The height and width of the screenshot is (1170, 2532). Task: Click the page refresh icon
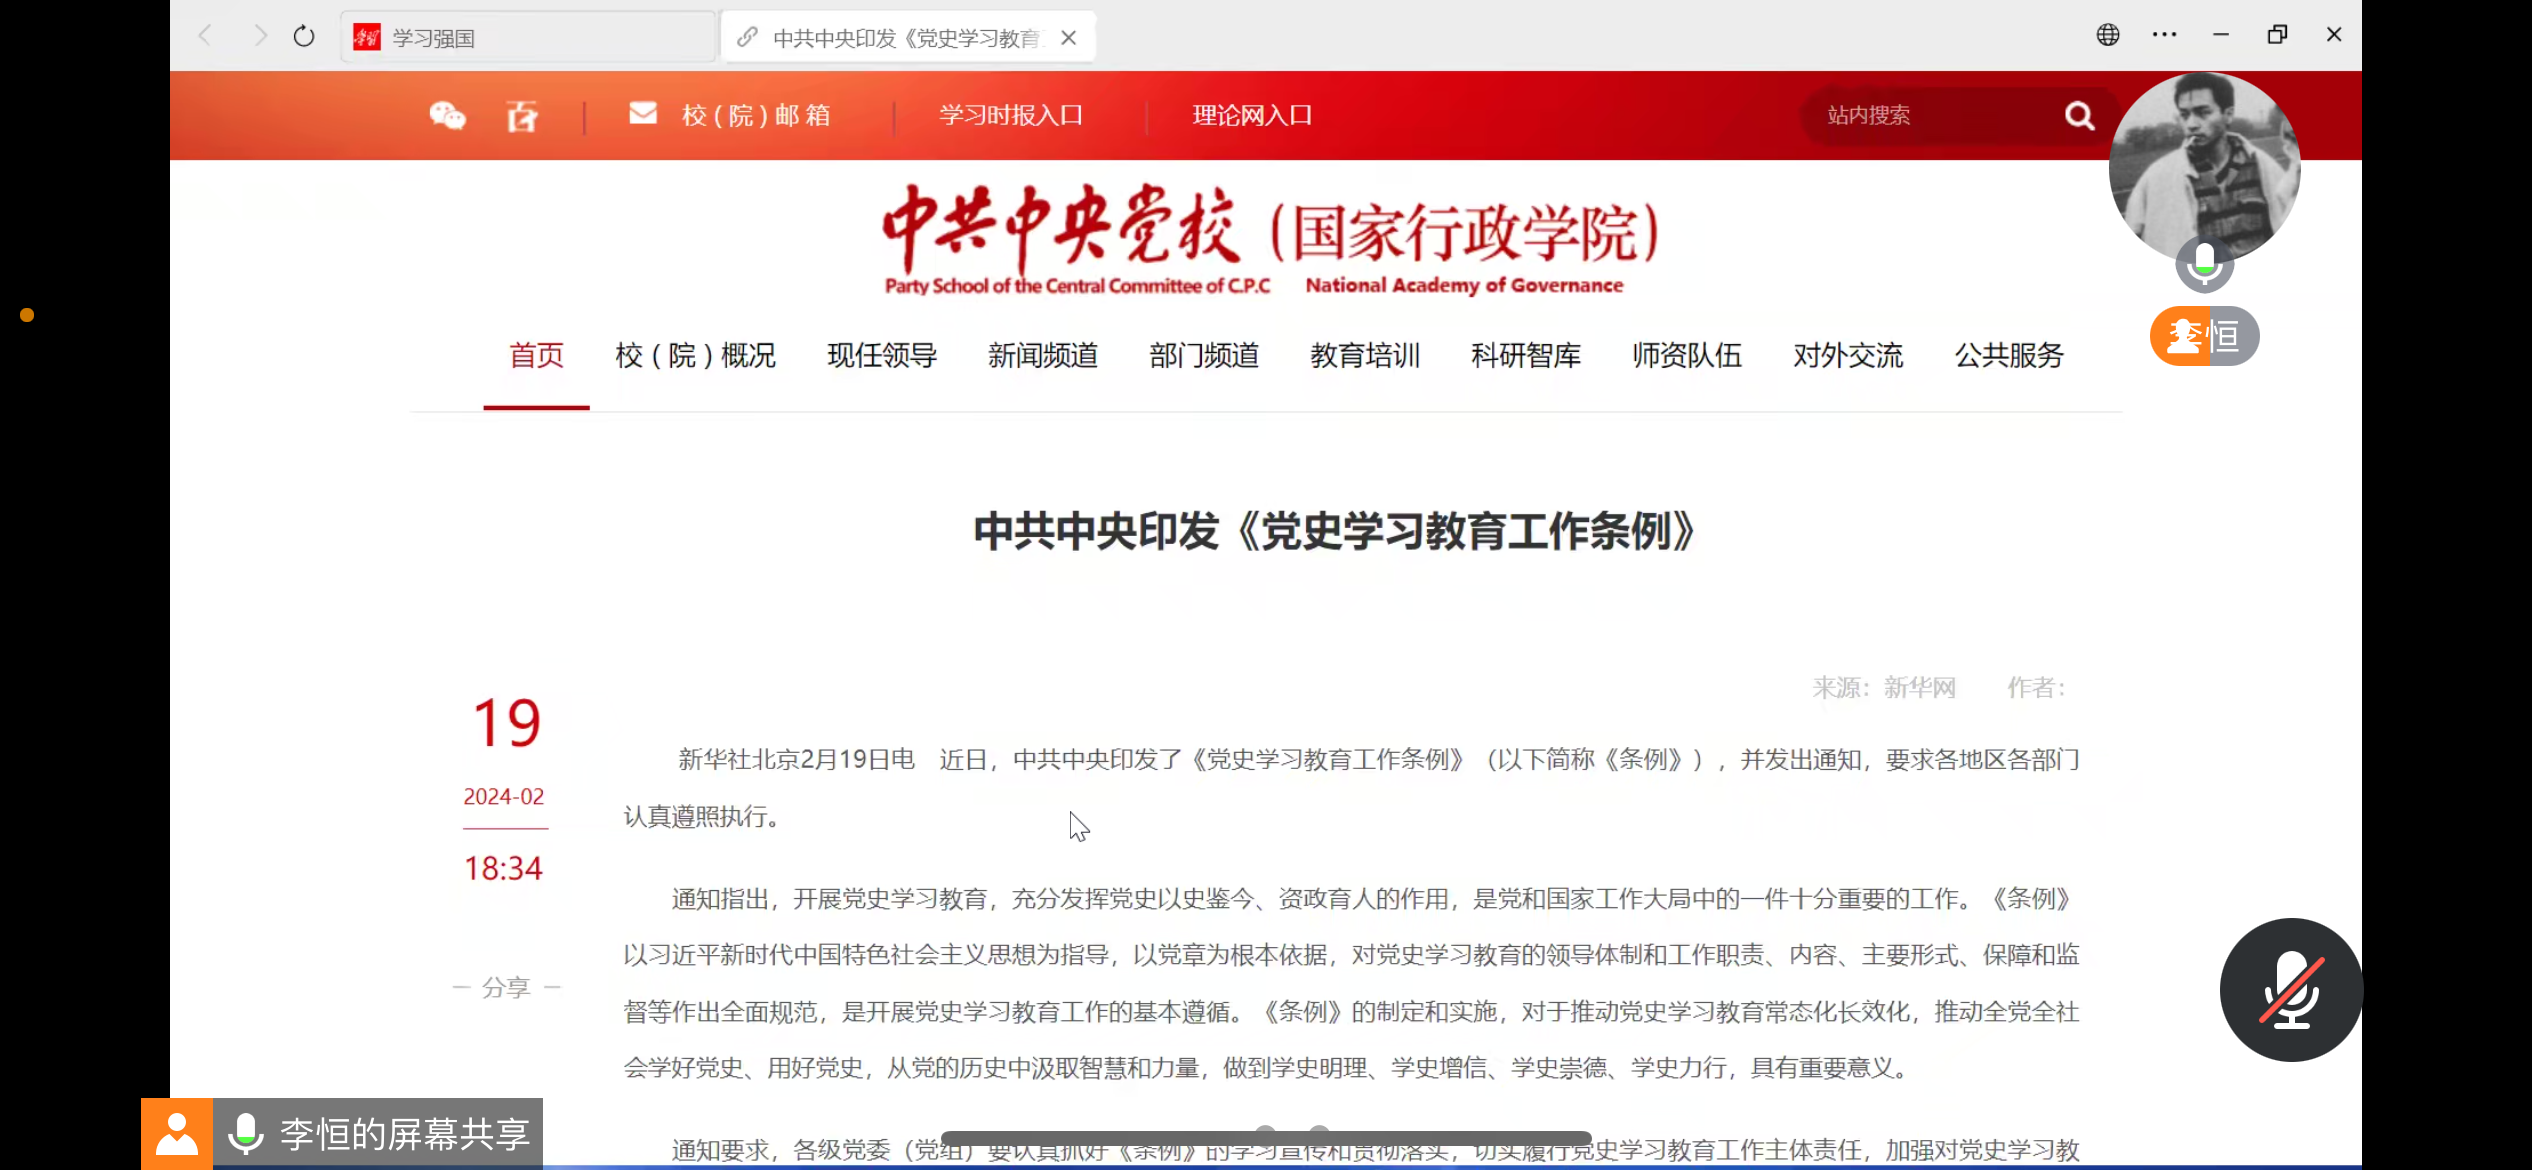[304, 35]
